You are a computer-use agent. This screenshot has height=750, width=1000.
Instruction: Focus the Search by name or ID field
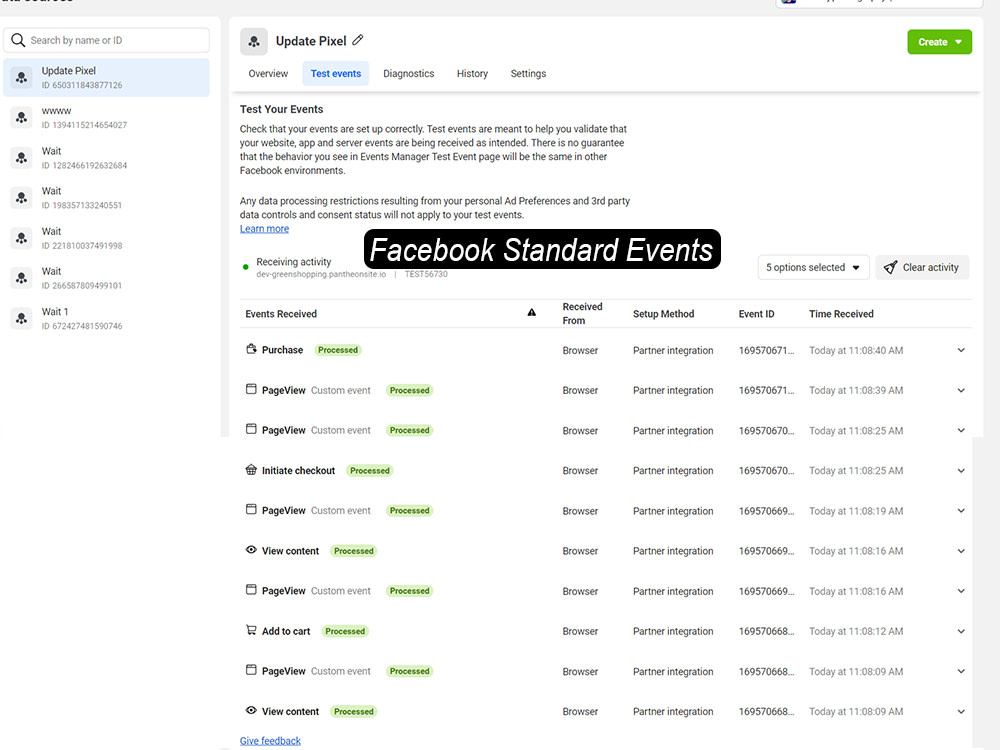click(x=107, y=40)
